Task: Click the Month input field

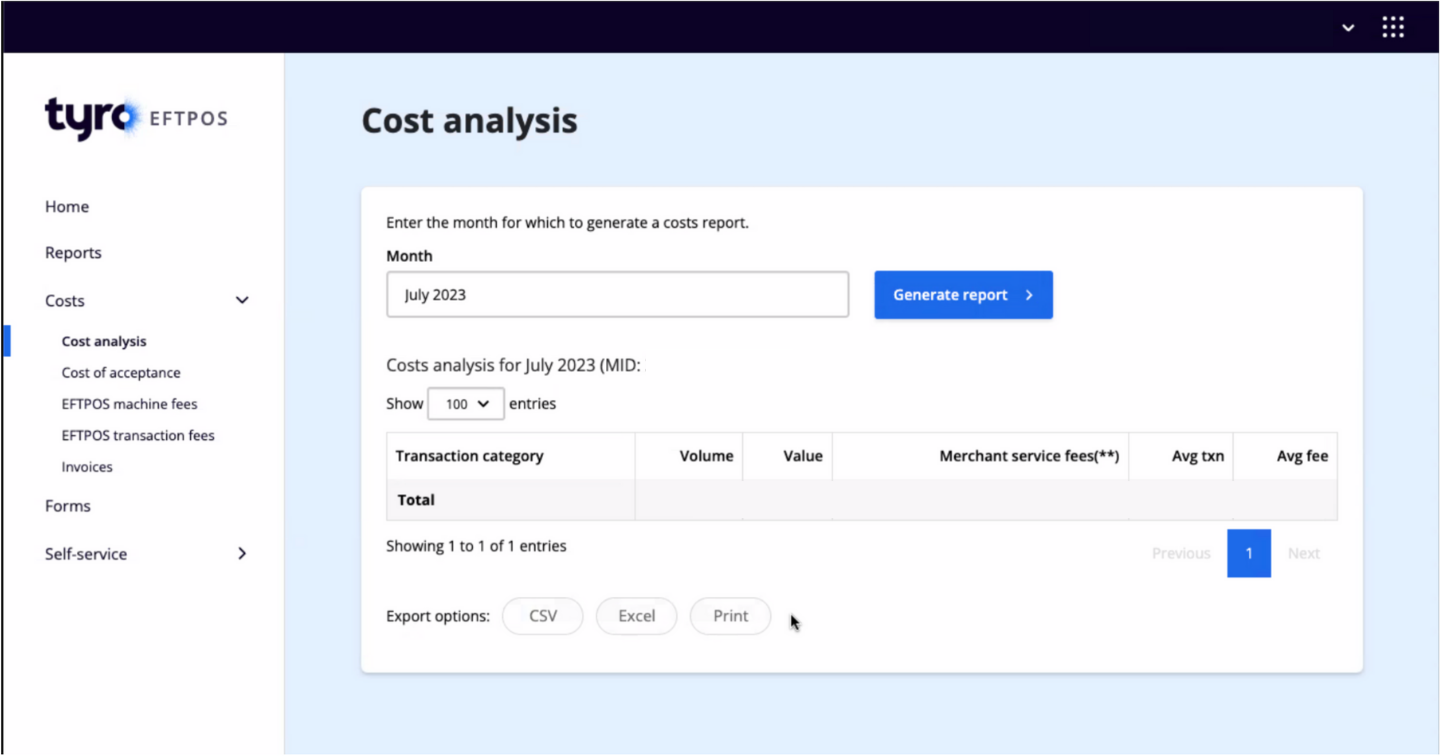Action: point(617,295)
